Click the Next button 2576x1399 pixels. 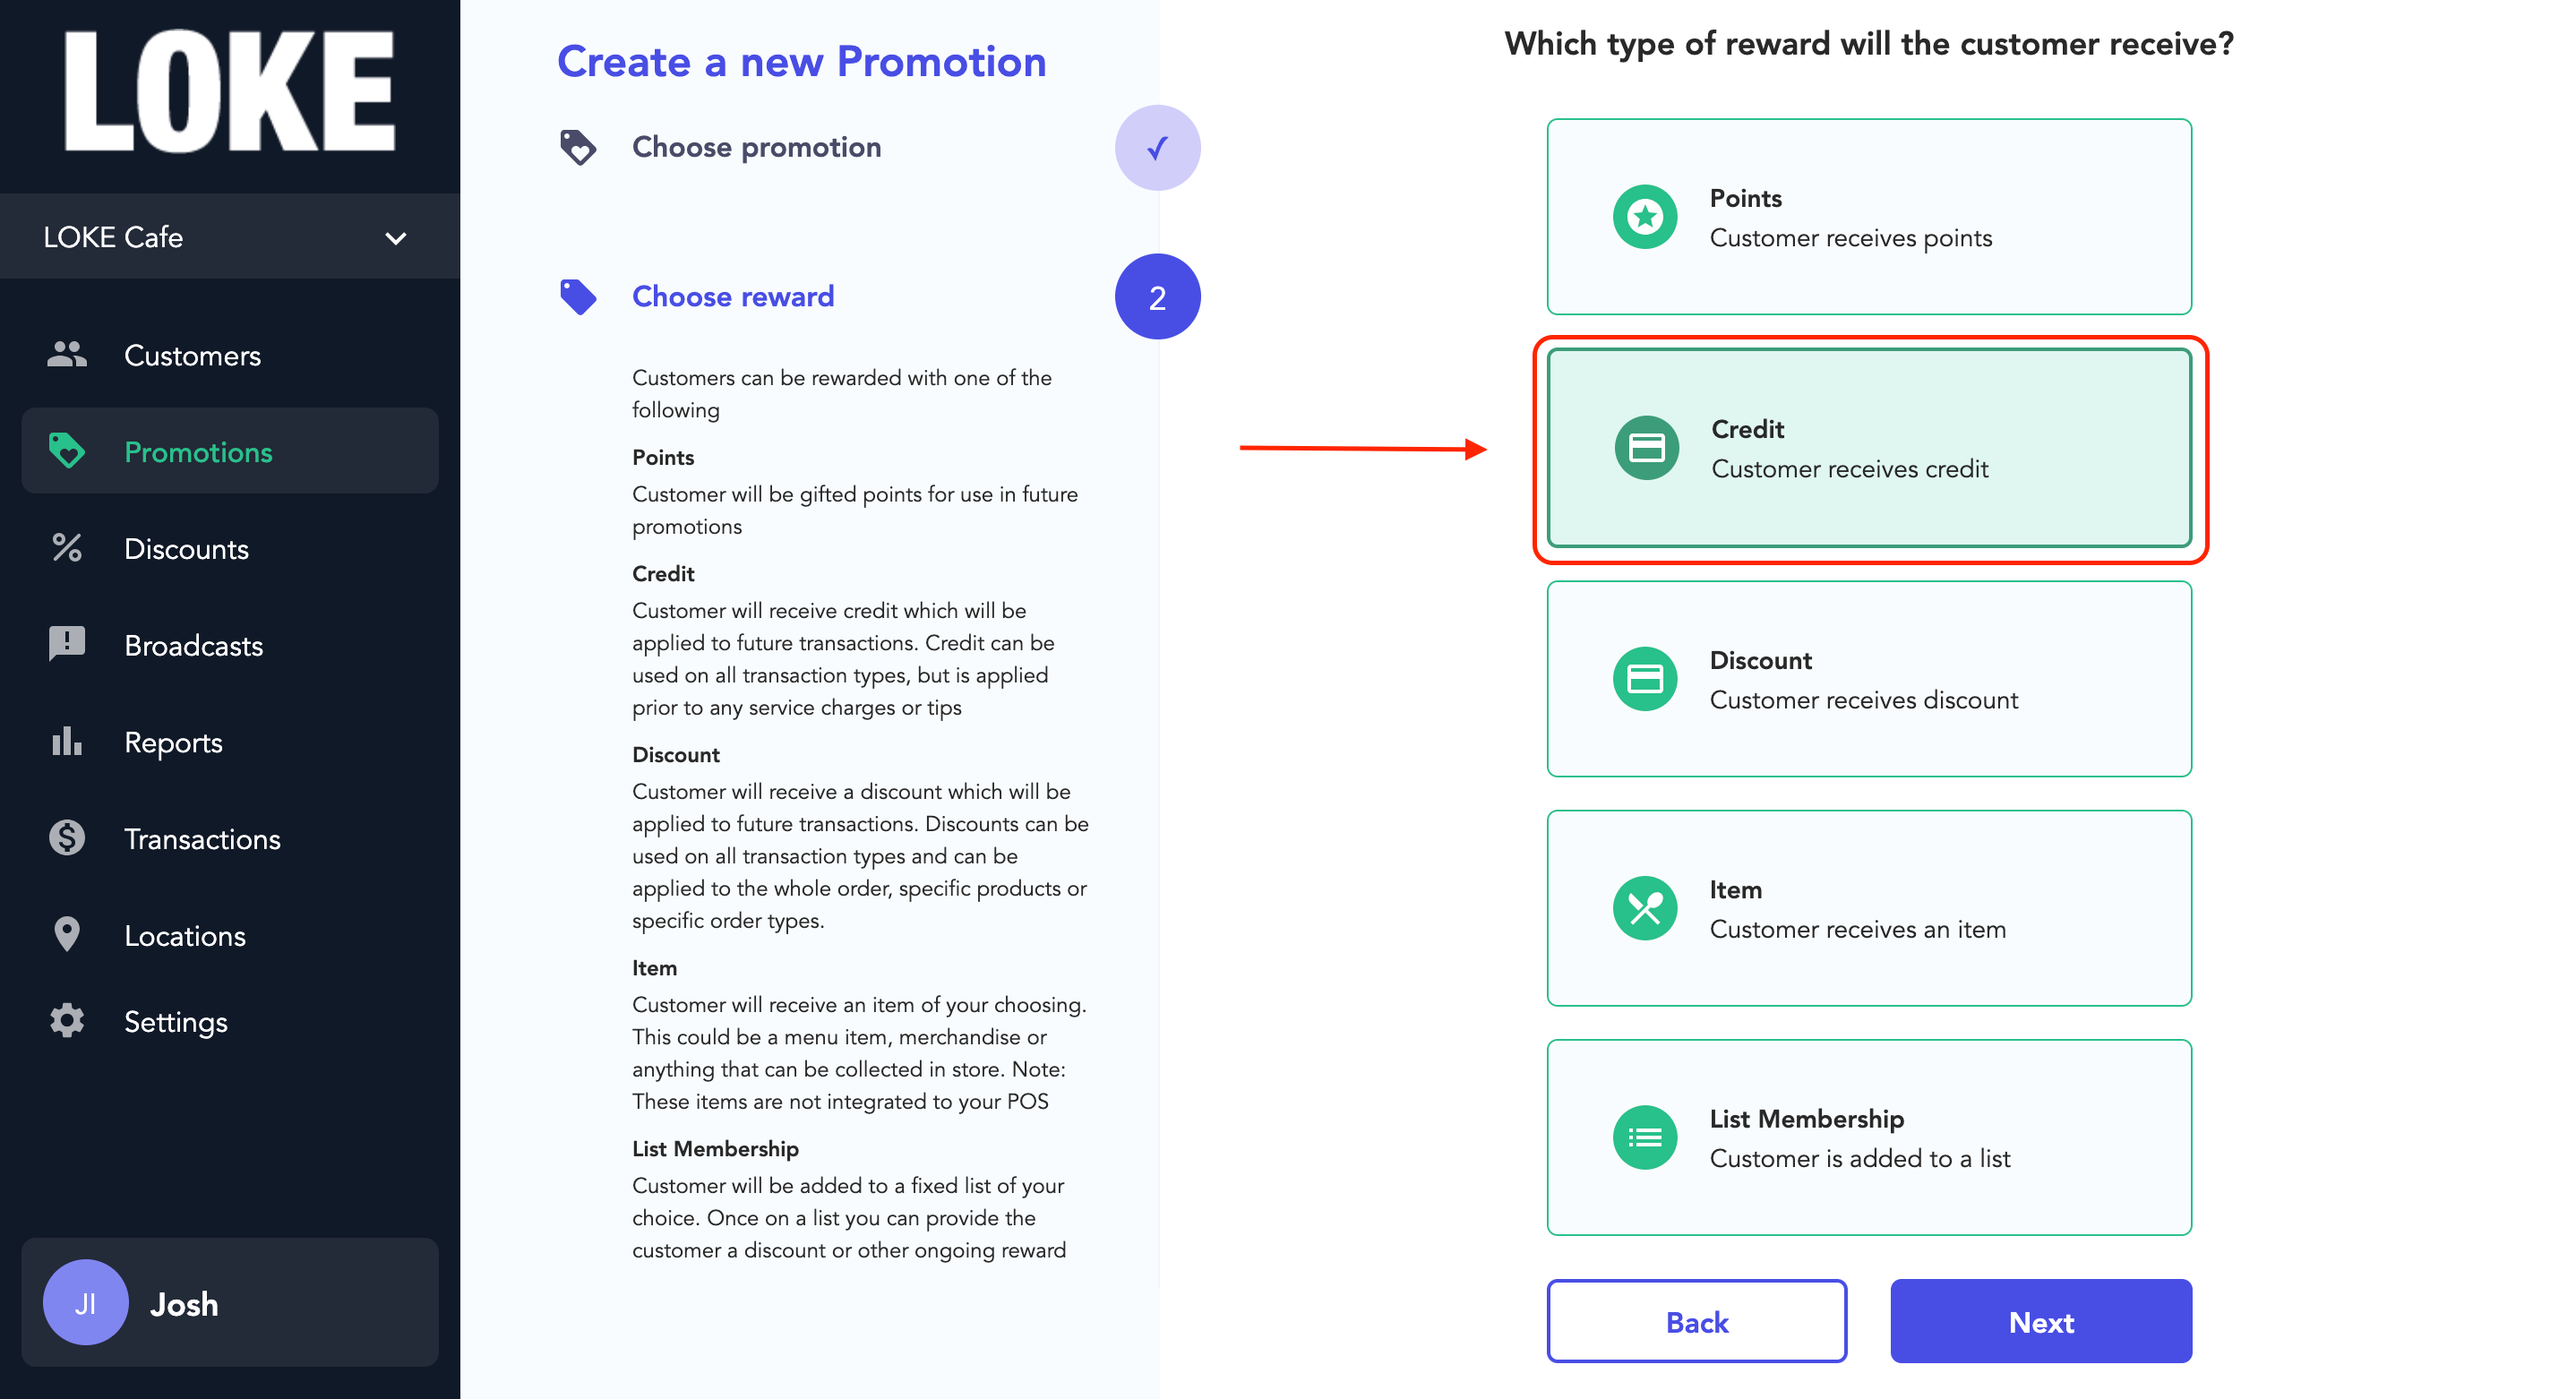click(x=2041, y=1322)
